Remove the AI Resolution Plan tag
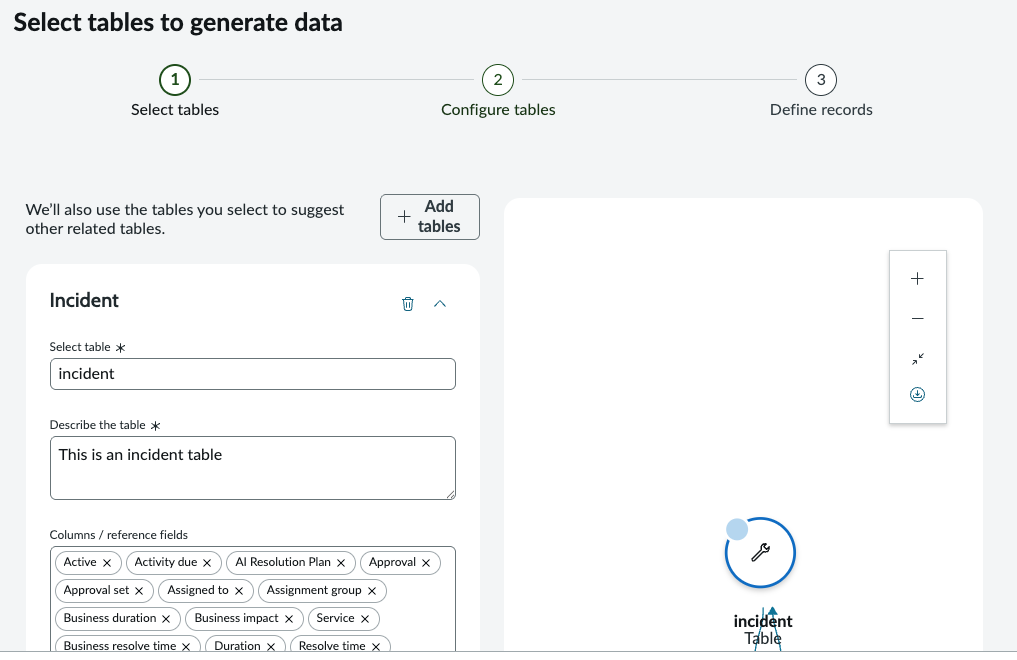 coord(341,563)
